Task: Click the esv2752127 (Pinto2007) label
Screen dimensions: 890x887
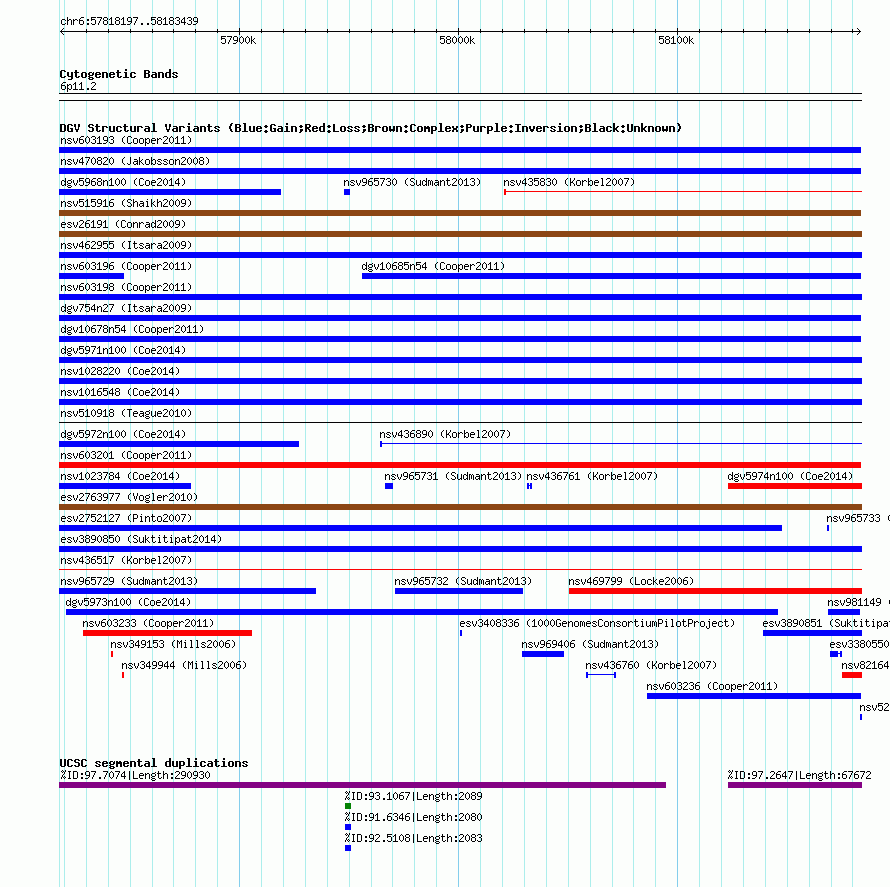Action: (x=126, y=518)
